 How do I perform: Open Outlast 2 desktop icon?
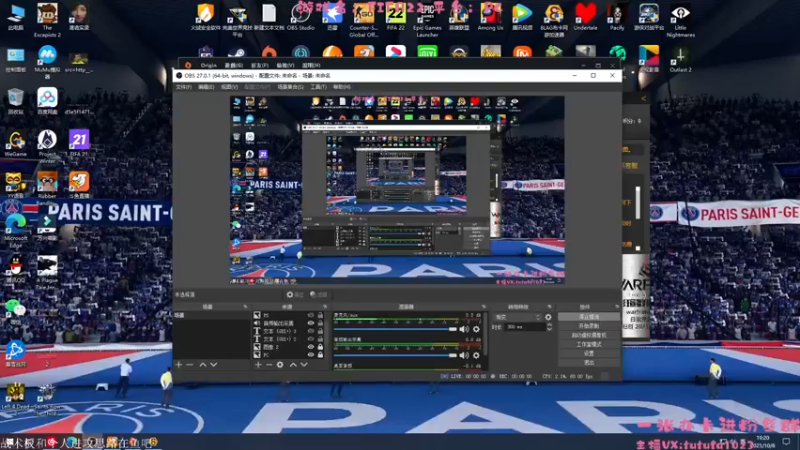click(x=680, y=59)
